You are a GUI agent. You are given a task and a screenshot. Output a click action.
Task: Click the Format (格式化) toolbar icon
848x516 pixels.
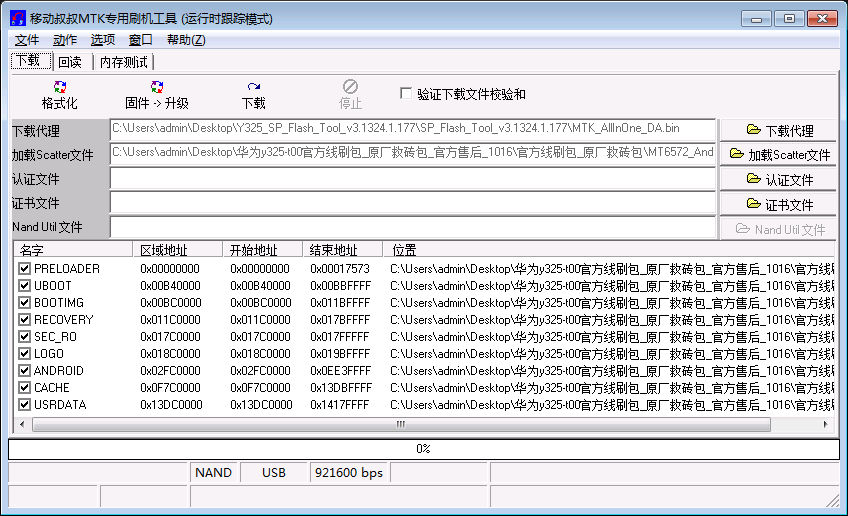pos(59,87)
